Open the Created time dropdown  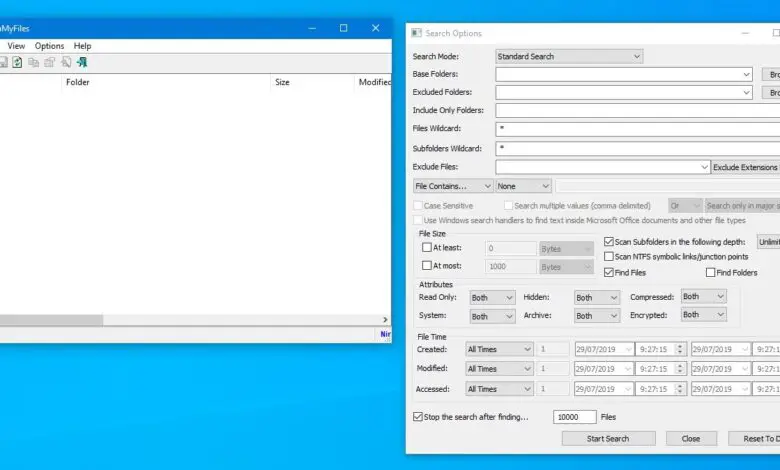[x=499, y=349]
